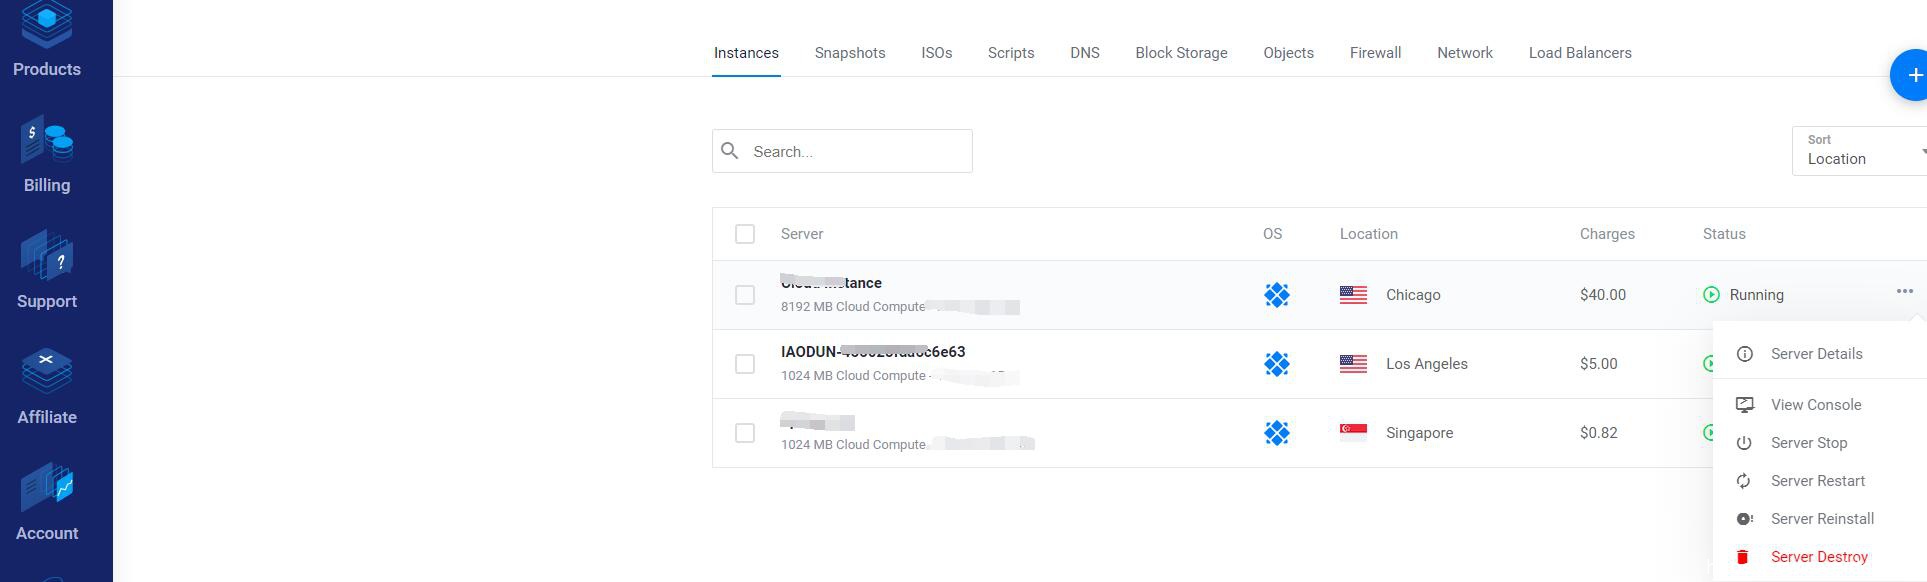Viewport: 1927px width, 582px height.
Task: Open the Billing sidebar icon
Action: 47,155
